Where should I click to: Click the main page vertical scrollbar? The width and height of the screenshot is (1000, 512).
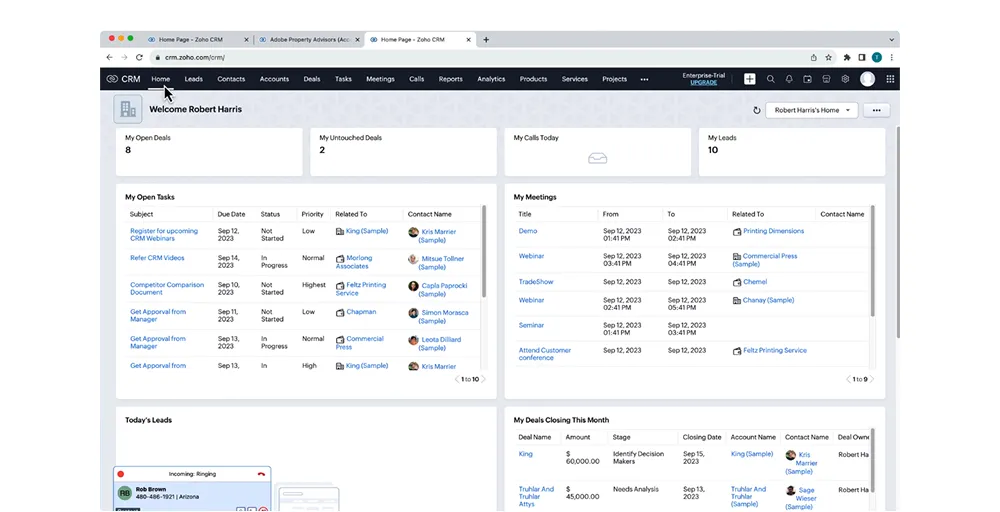point(898,232)
